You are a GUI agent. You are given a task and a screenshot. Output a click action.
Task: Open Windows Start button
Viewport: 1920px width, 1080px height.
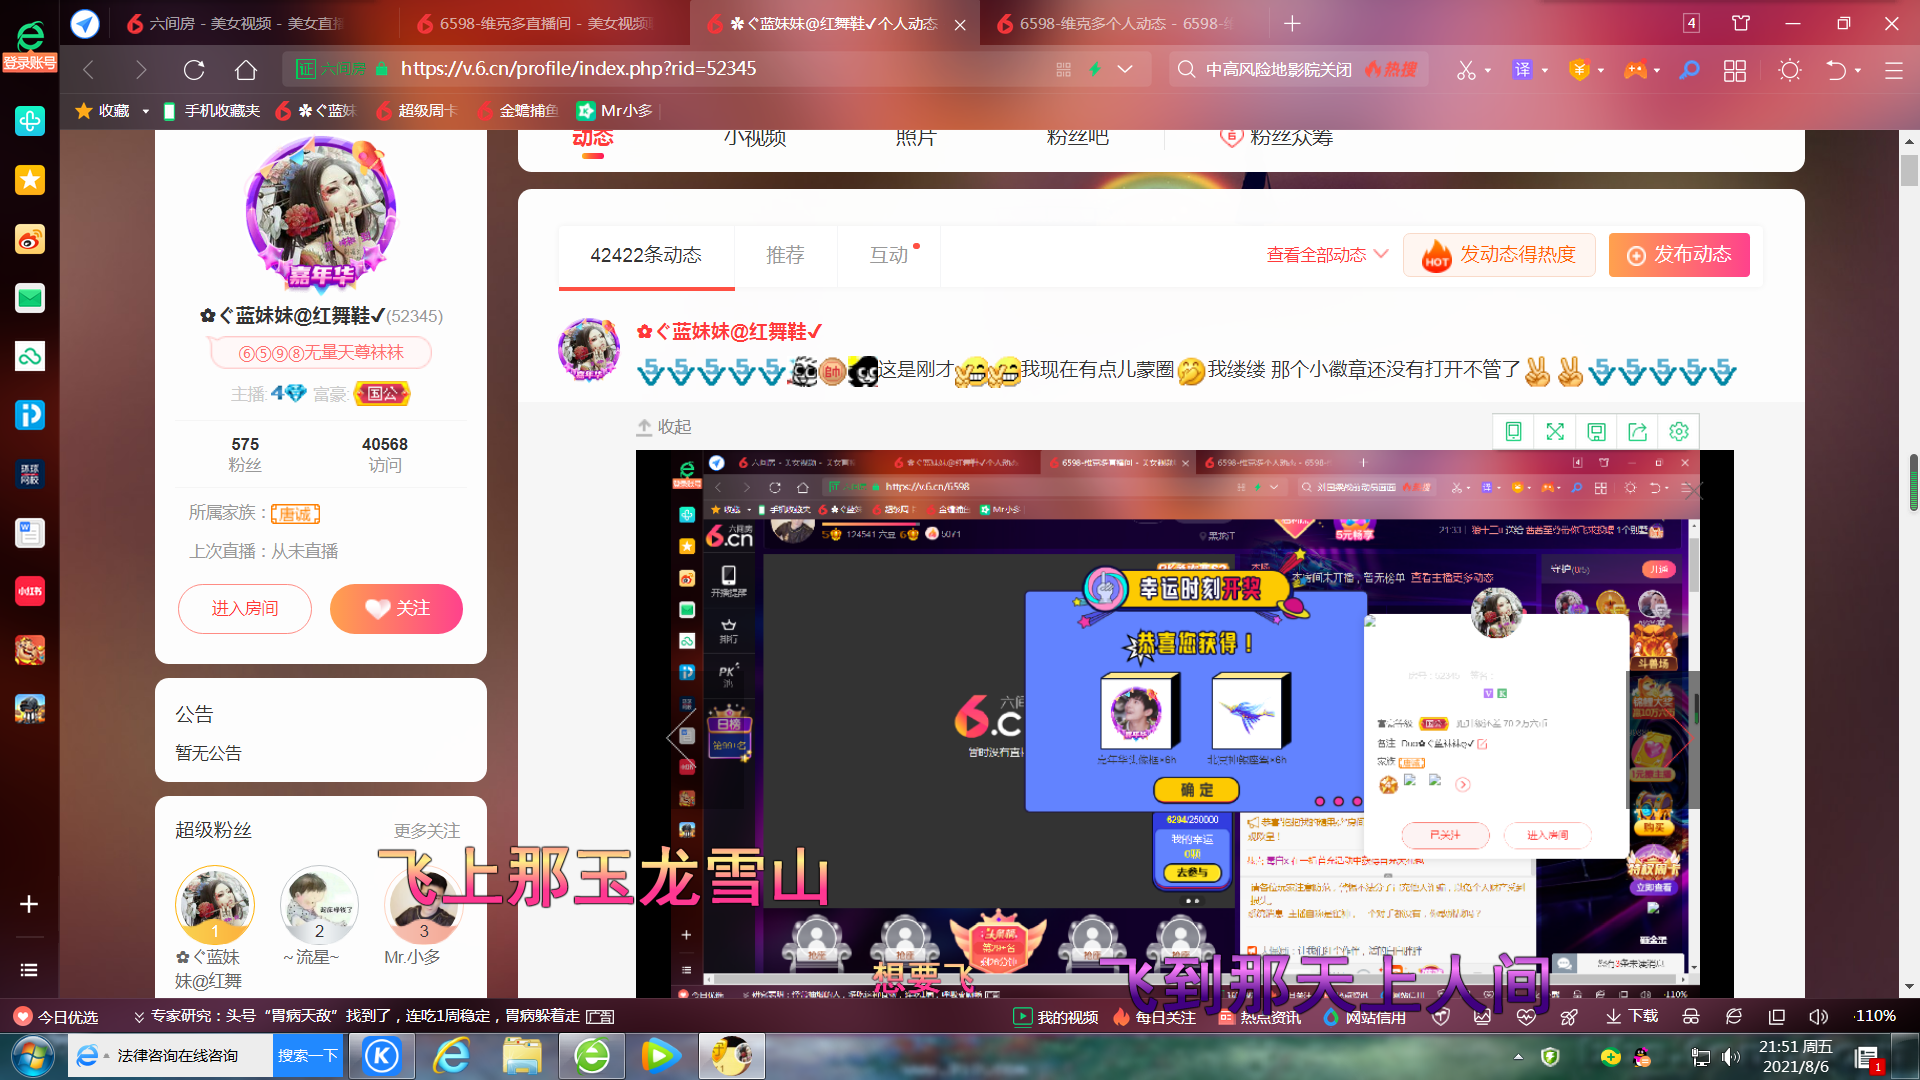(x=32, y=1056)
